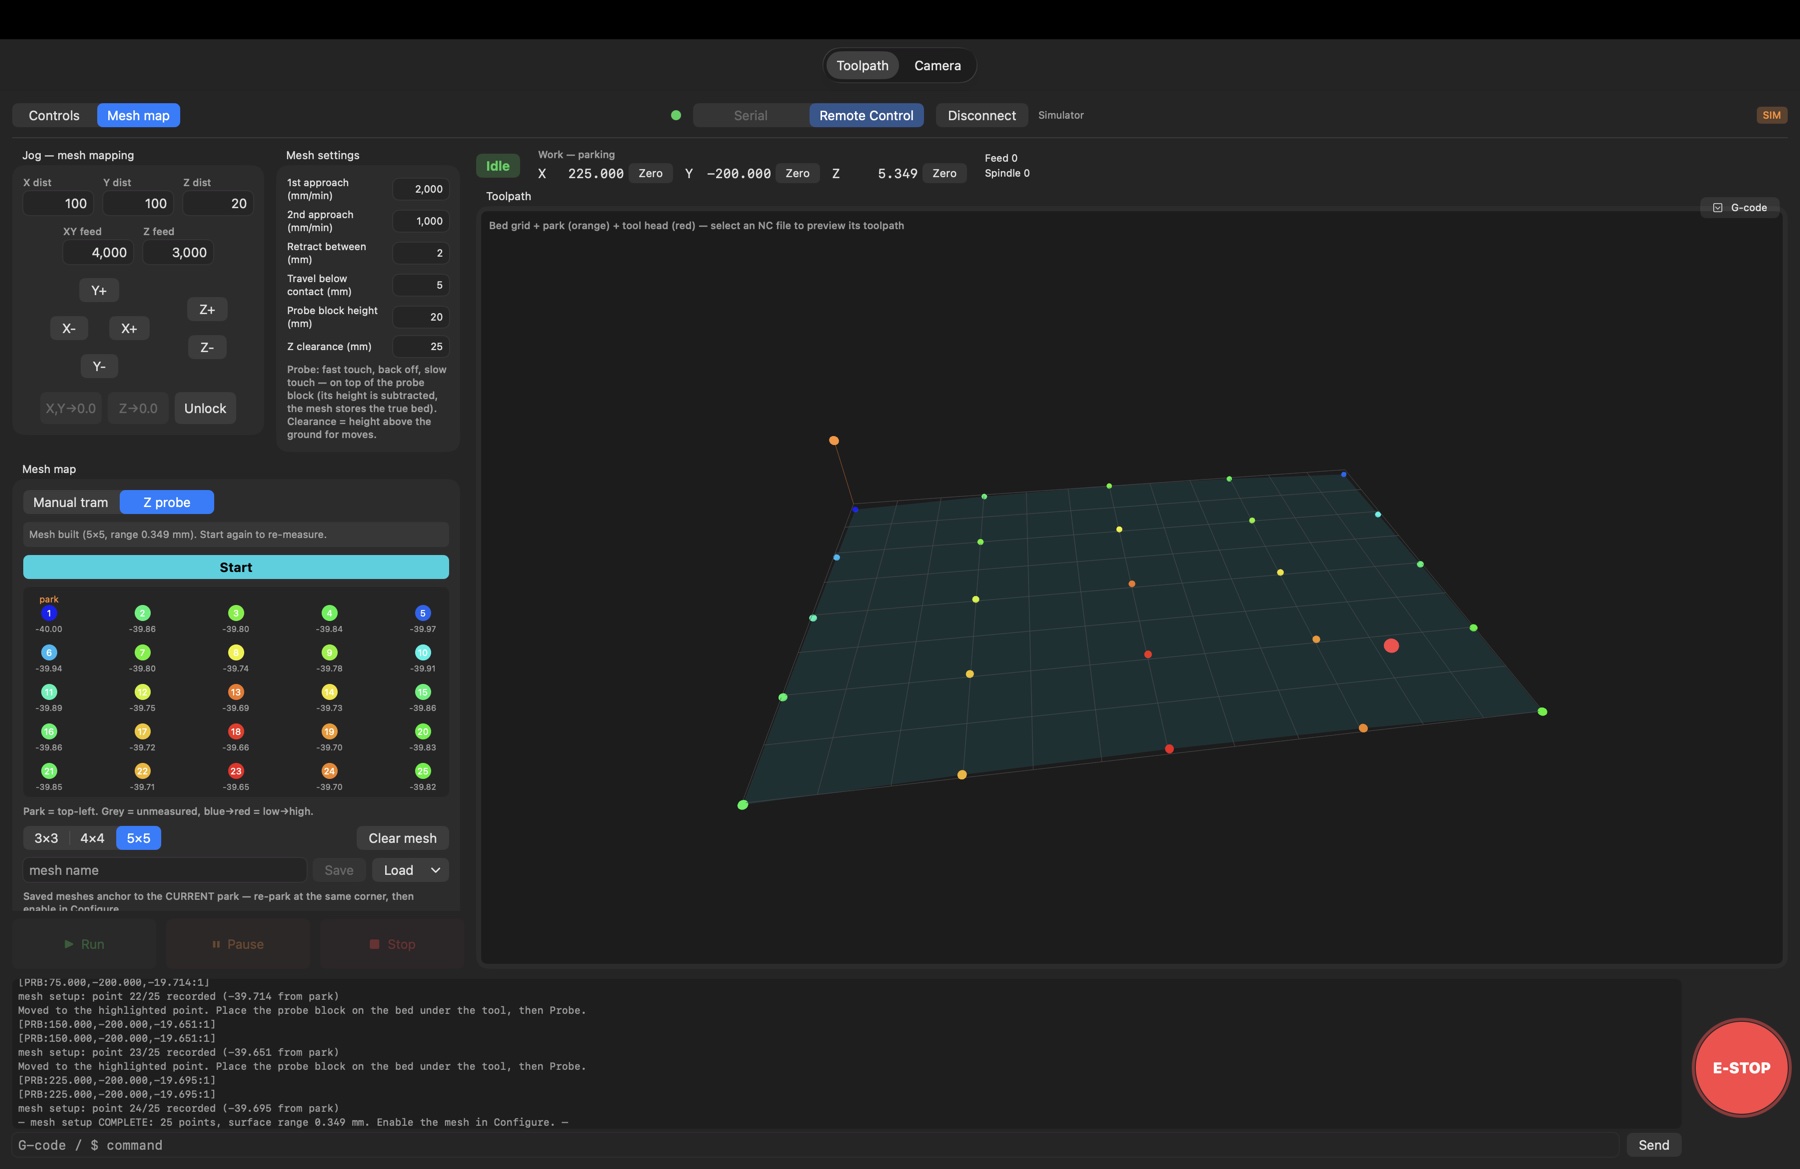Select mesh point 9 circle
Viewport: 1800px width, 1169px height.
pos(329,652)
